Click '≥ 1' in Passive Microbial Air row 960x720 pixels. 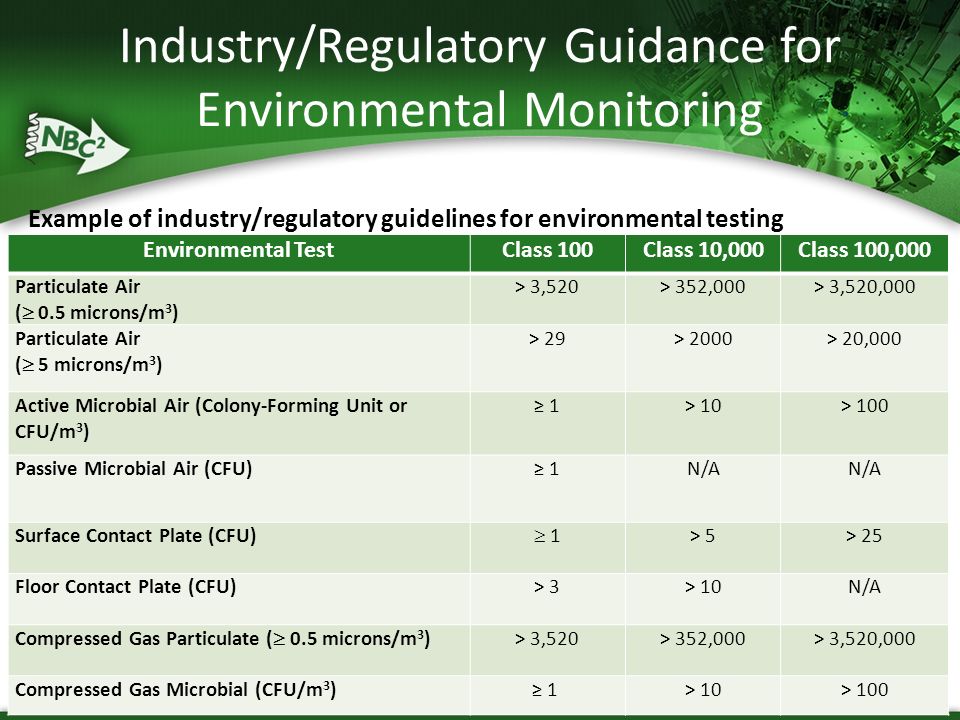click(x=546, y=469)
